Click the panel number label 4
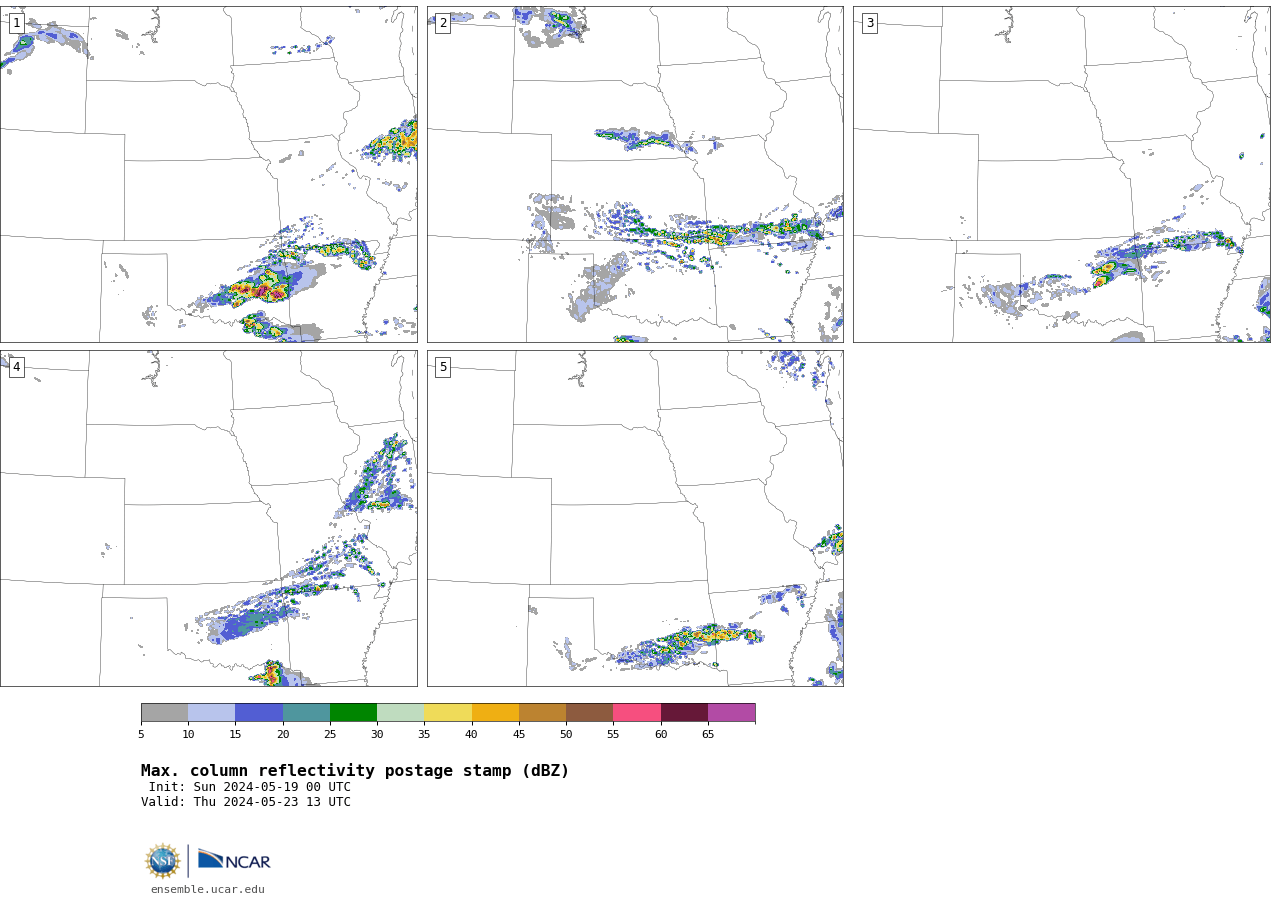1280x901 pixels. point(16,367)
